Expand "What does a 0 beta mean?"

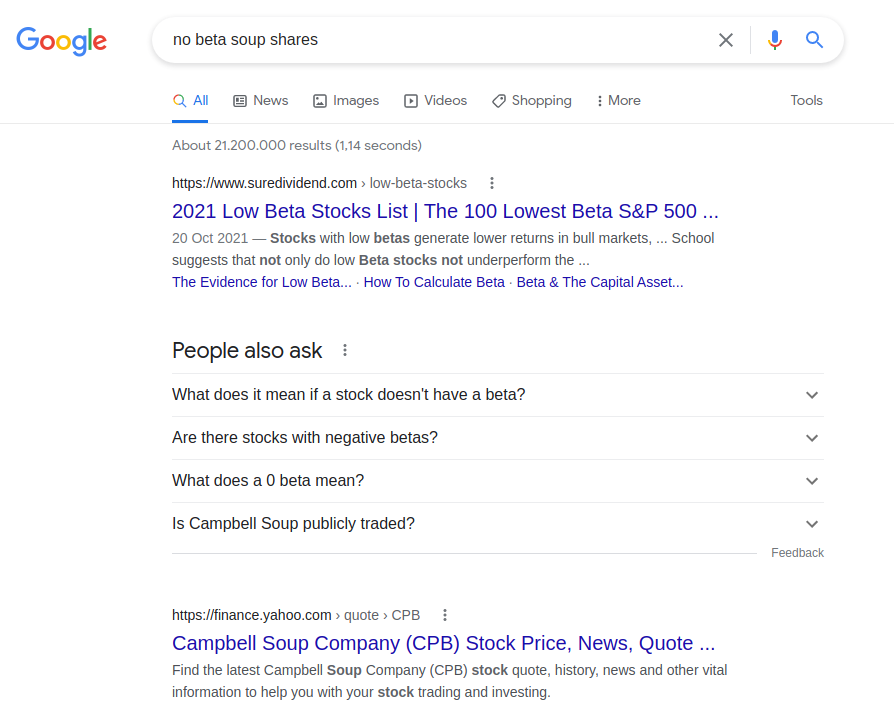click(495, 481)
